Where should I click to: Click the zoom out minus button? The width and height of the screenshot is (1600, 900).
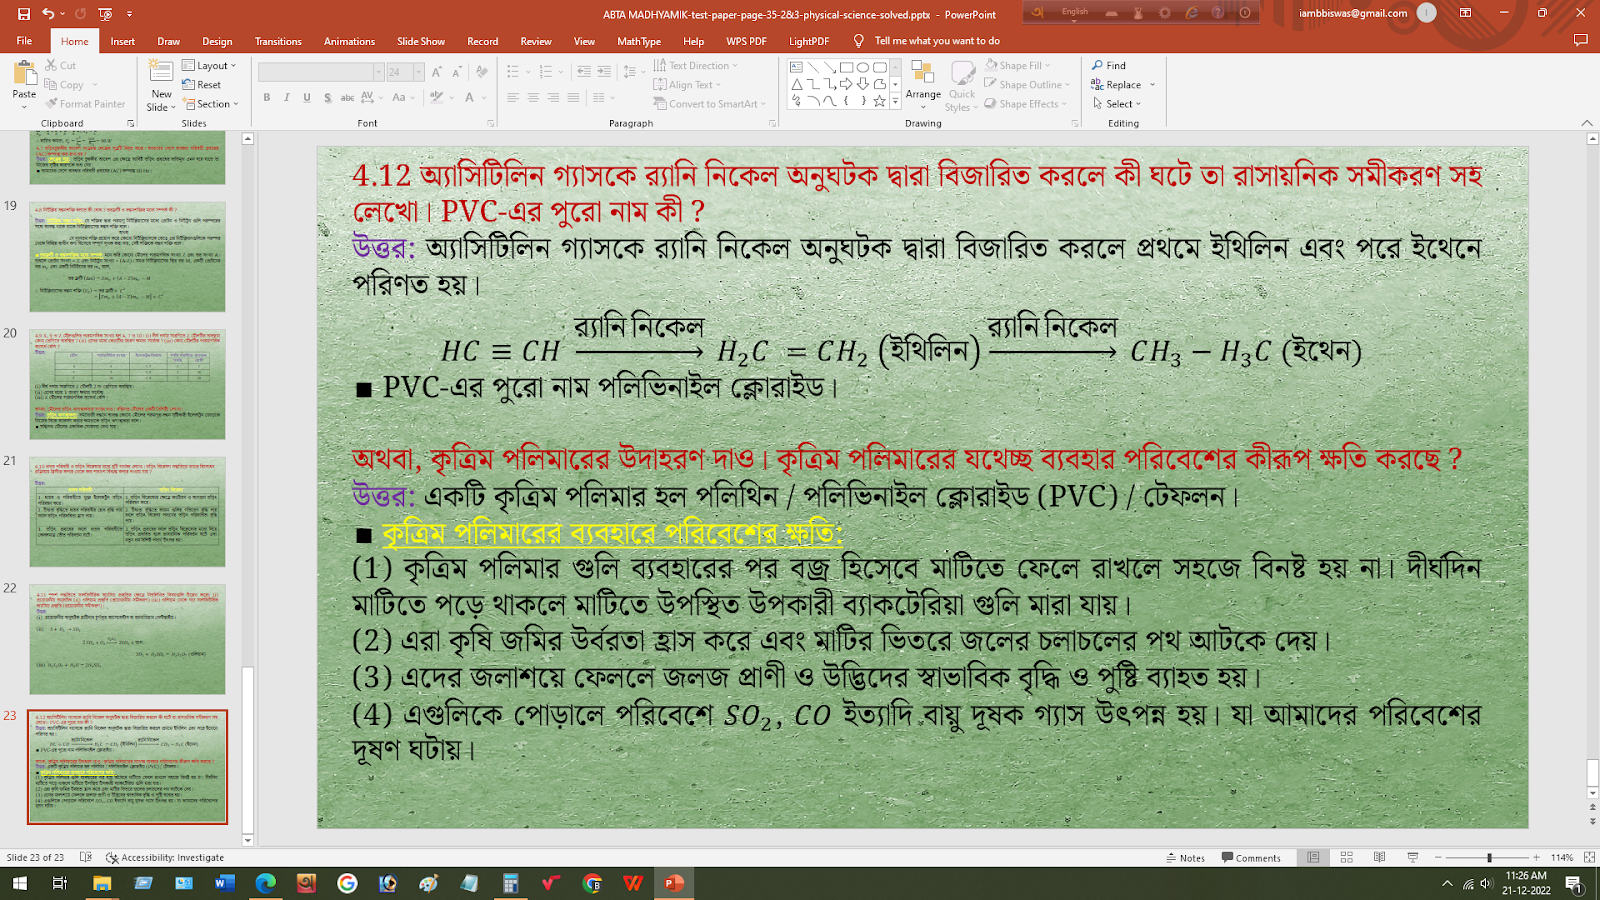click(x=1438, y=858)
